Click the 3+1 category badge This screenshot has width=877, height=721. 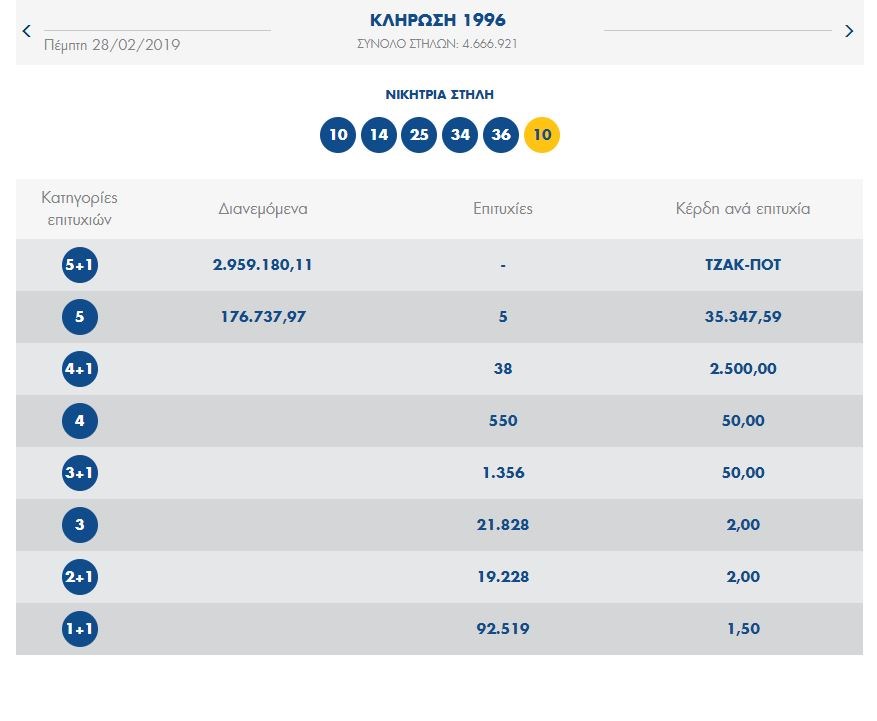tap(80, 473)
